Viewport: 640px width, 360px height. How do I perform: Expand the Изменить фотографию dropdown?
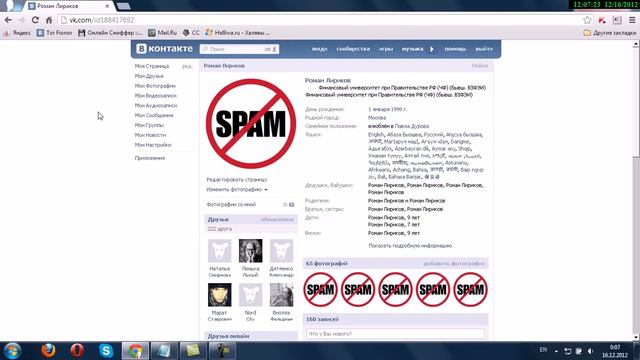[237, 189]
